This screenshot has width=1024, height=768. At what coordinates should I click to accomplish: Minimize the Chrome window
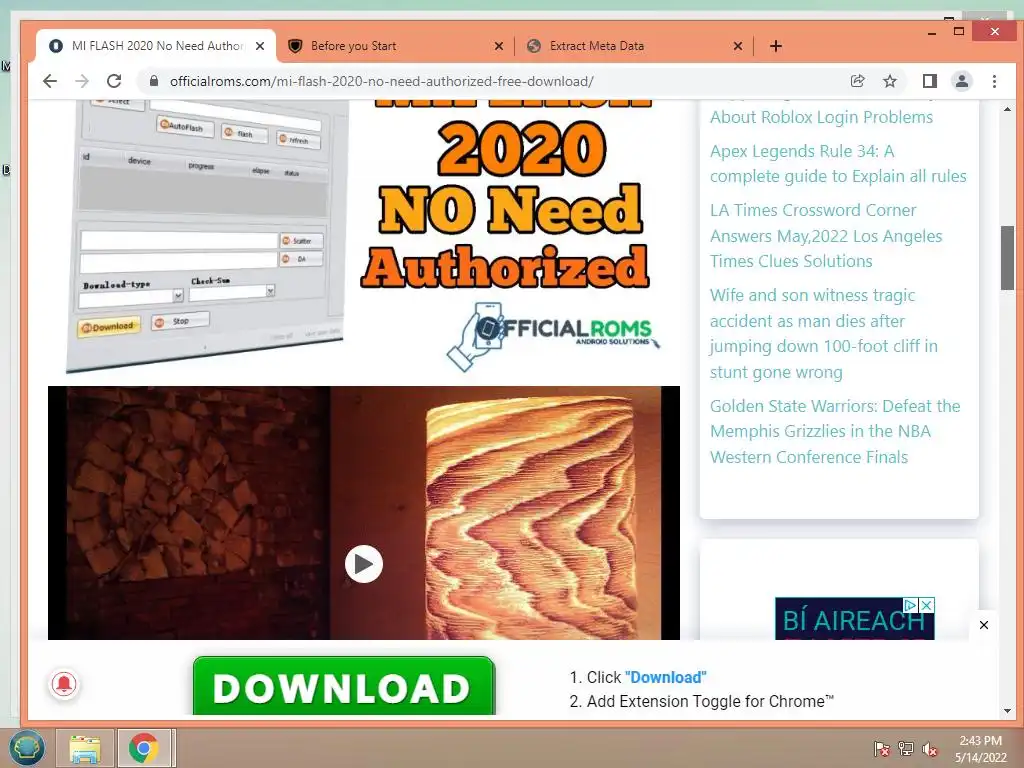932,32
